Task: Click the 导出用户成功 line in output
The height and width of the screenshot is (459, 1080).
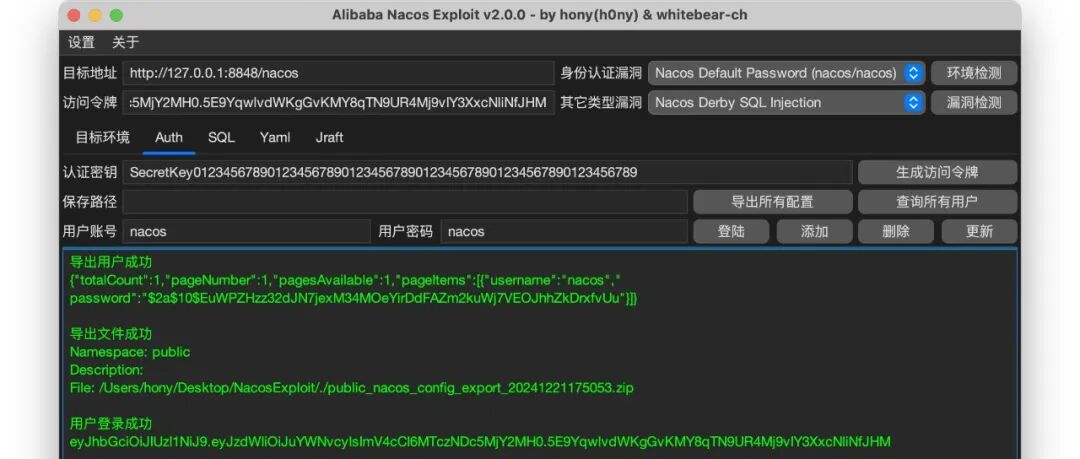Action: tap(111, 262)
